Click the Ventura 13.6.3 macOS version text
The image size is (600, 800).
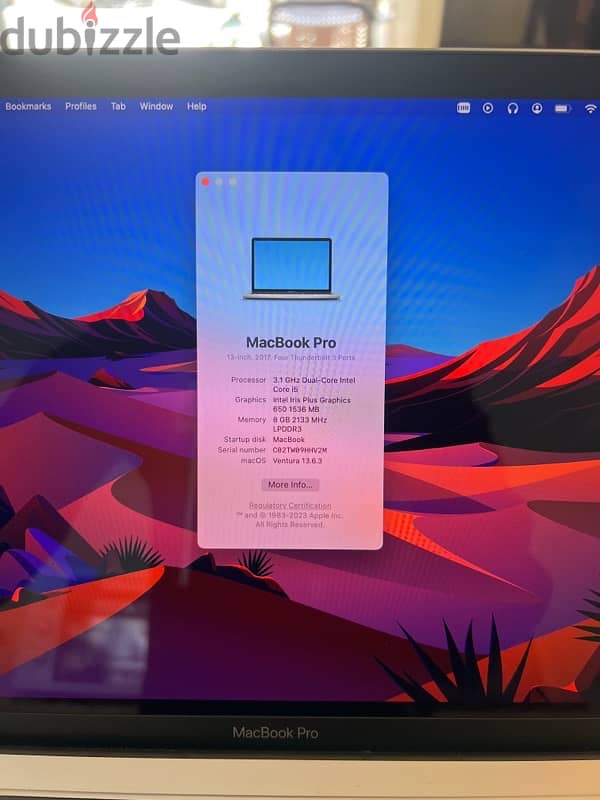coord(297,461)
